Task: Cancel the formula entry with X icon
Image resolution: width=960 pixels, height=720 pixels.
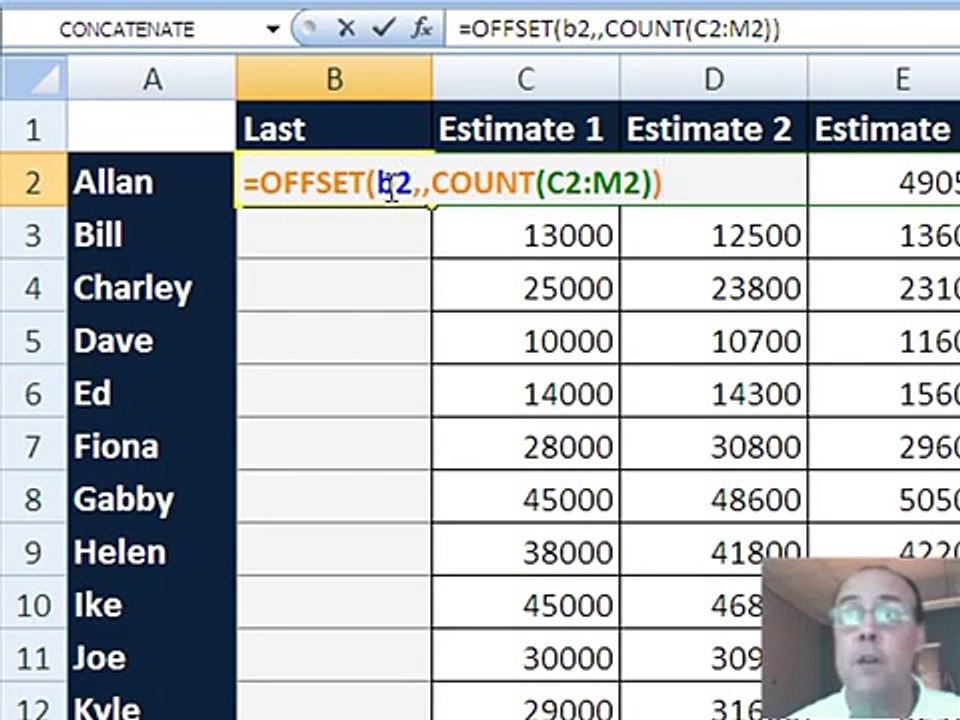Action: click(347, 28)
